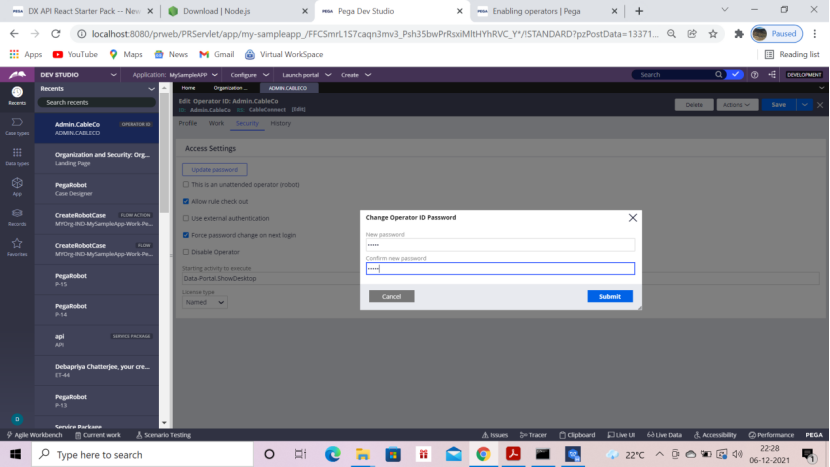
Task: Switch to the Profile tab
Action: tap(187, 123)
